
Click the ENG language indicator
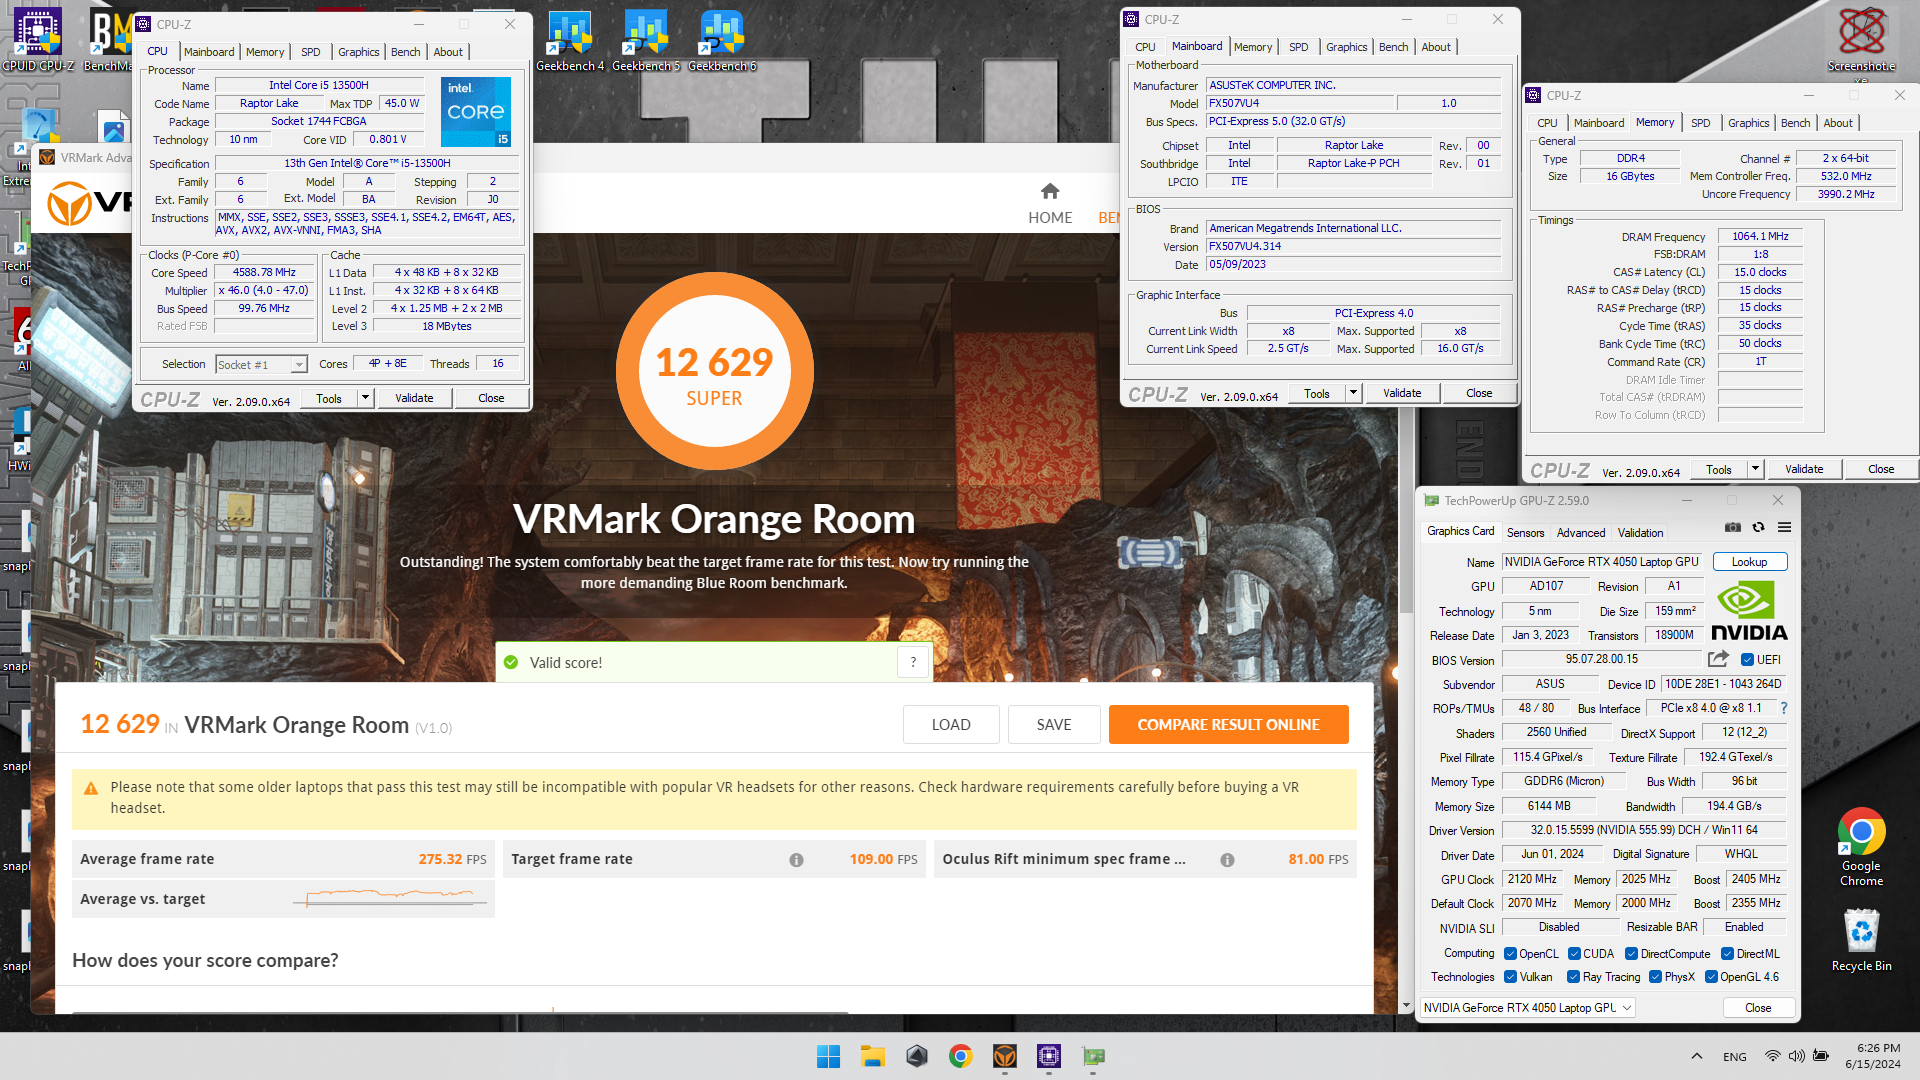click(1735, 1057)
